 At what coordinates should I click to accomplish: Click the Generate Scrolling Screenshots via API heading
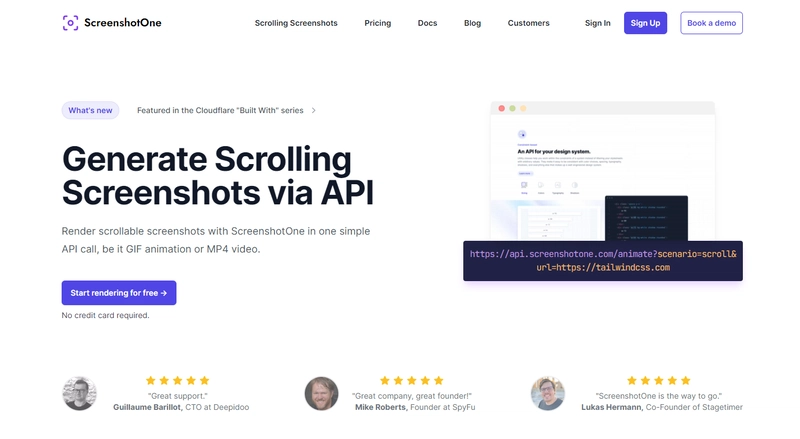(218, 176)
